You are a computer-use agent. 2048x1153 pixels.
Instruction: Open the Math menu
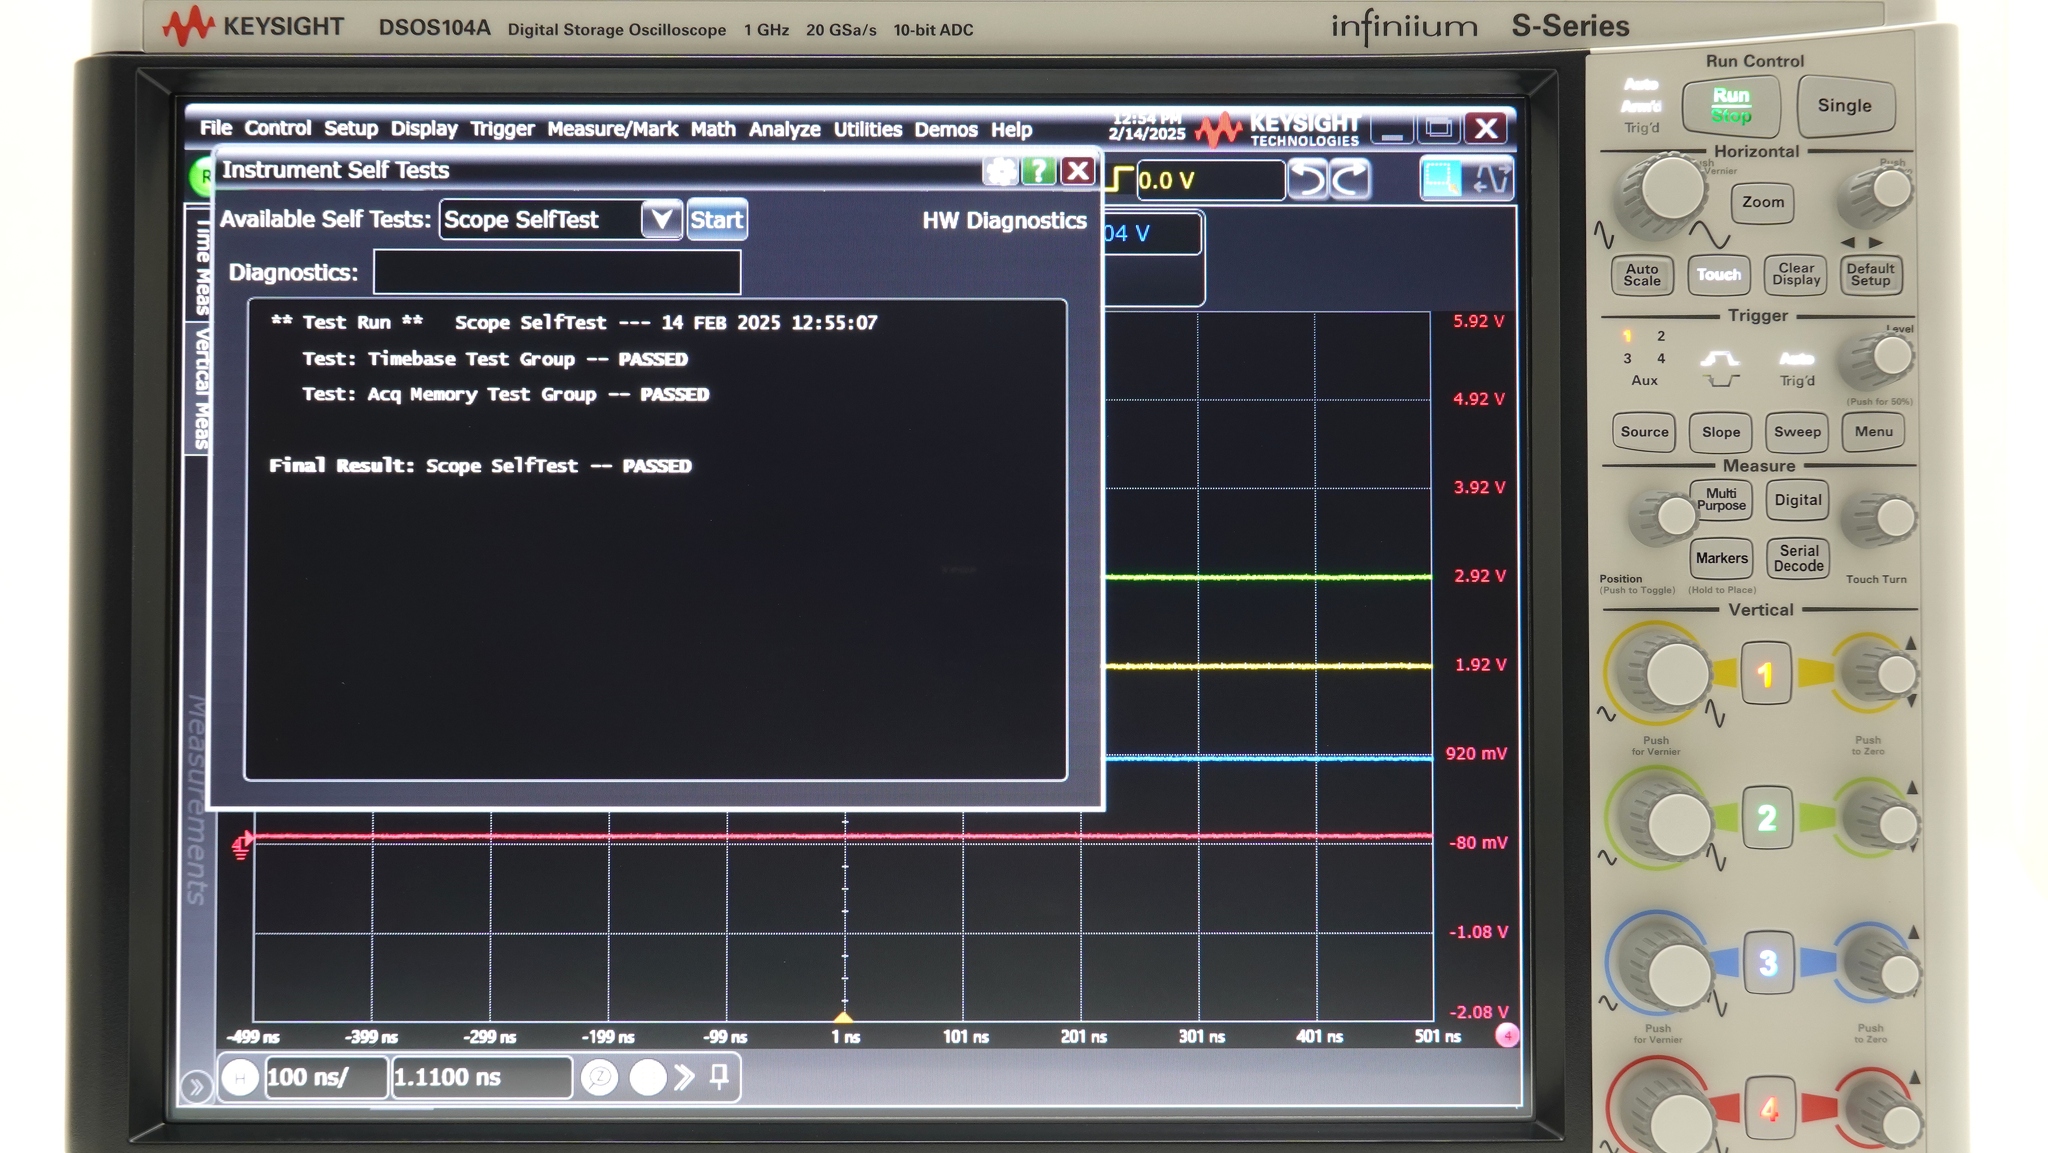(712, 128)
